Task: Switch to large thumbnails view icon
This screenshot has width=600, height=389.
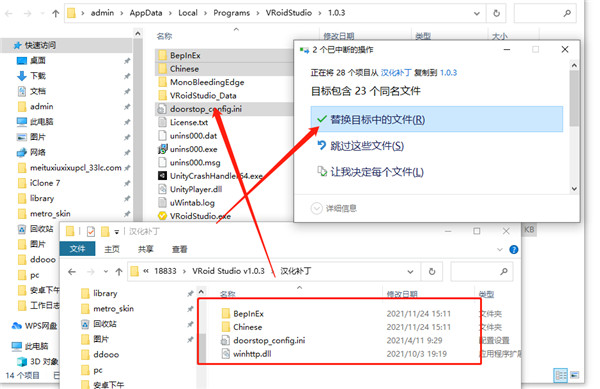Action: point(574,375)
